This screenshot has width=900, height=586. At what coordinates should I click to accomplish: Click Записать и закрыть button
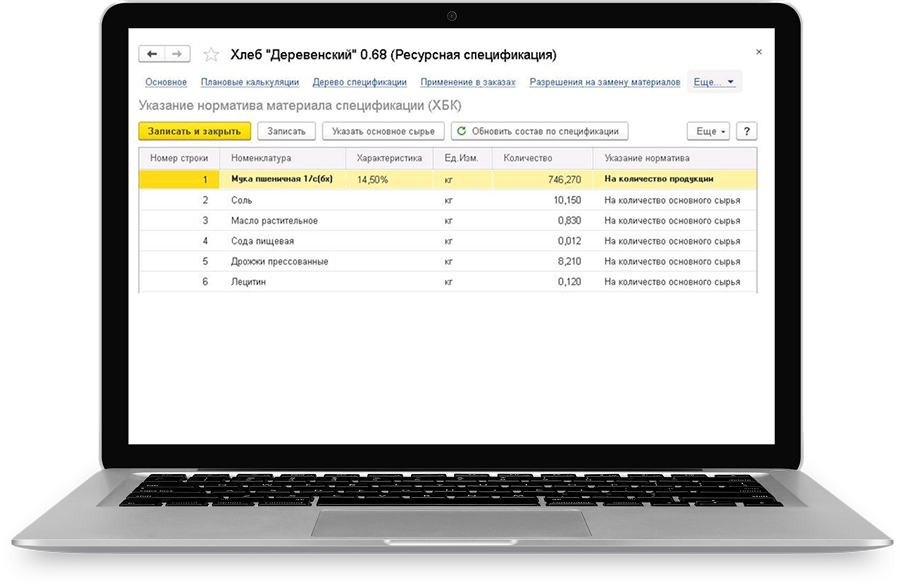[x=195, y=131]
